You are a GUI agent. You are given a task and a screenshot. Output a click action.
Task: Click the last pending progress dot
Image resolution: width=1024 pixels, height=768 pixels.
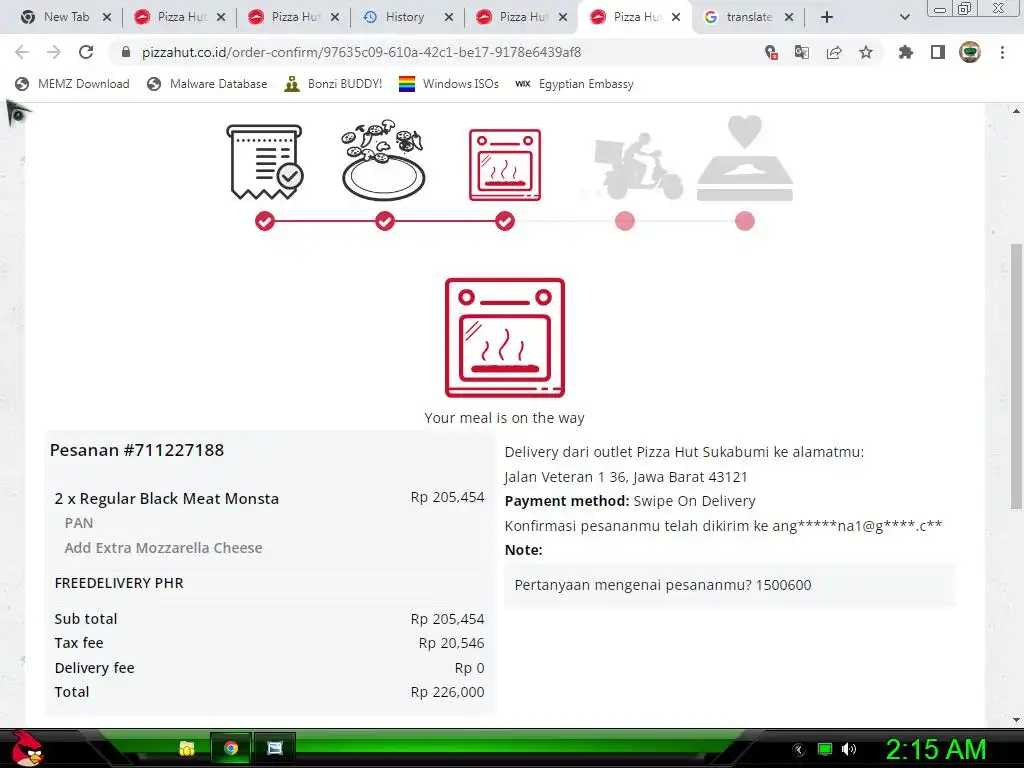(745, 221)
